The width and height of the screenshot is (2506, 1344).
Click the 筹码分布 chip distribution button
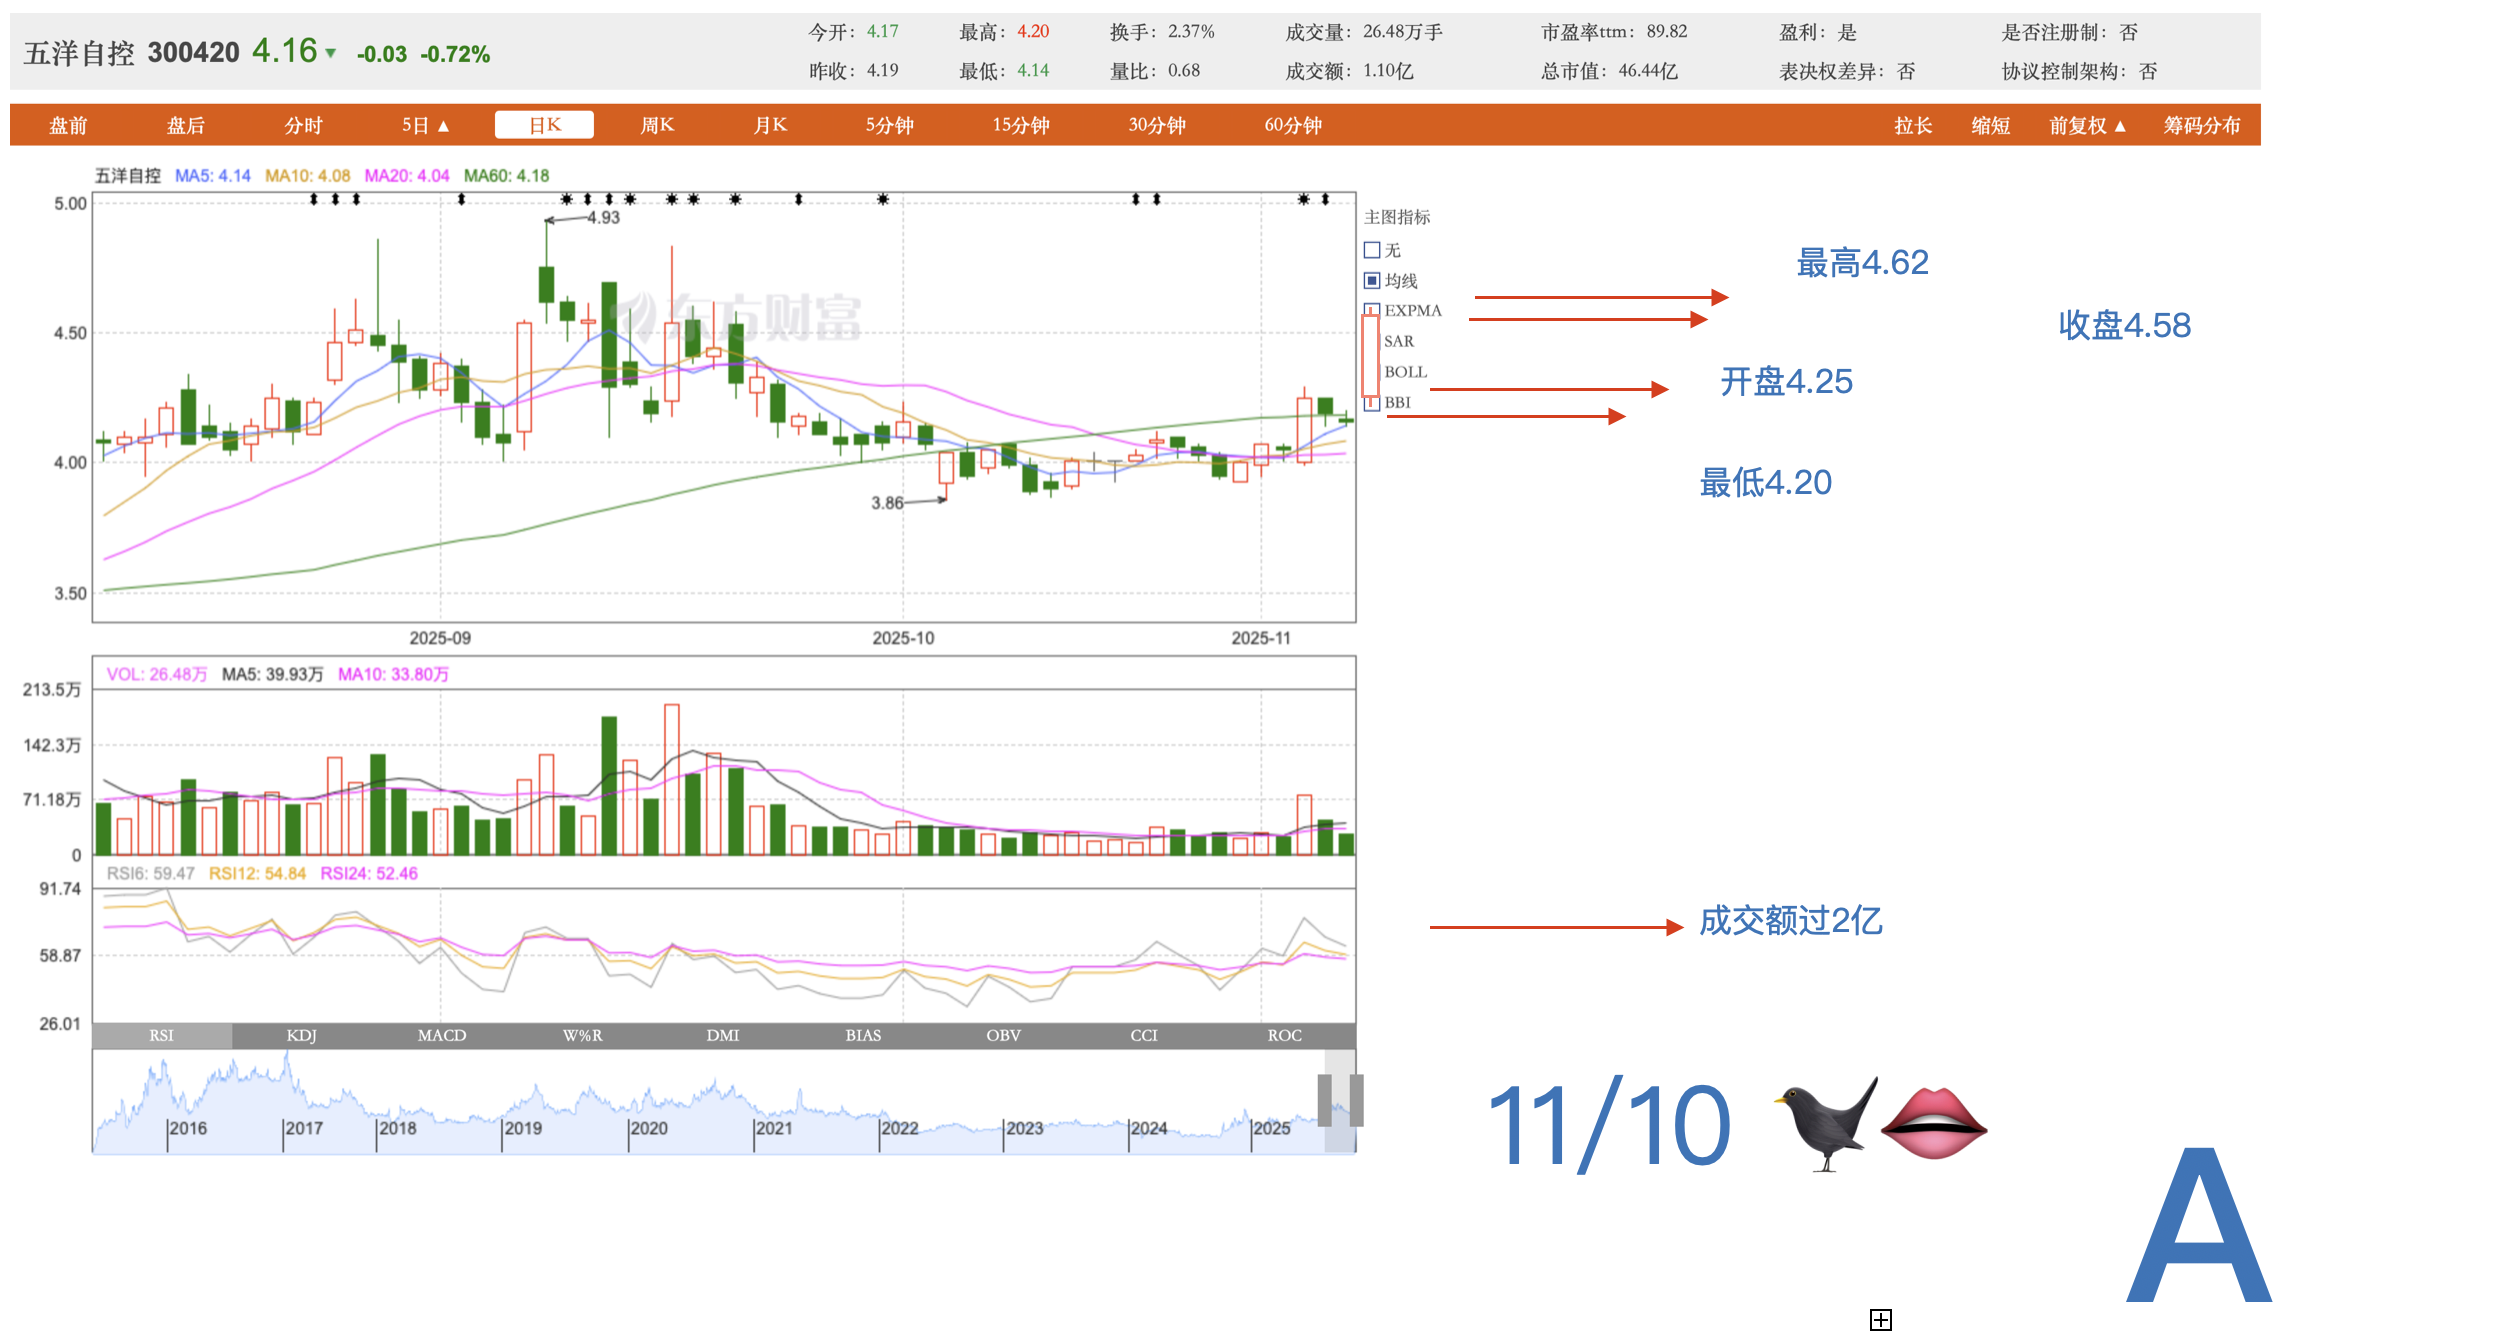[2201, 126]
